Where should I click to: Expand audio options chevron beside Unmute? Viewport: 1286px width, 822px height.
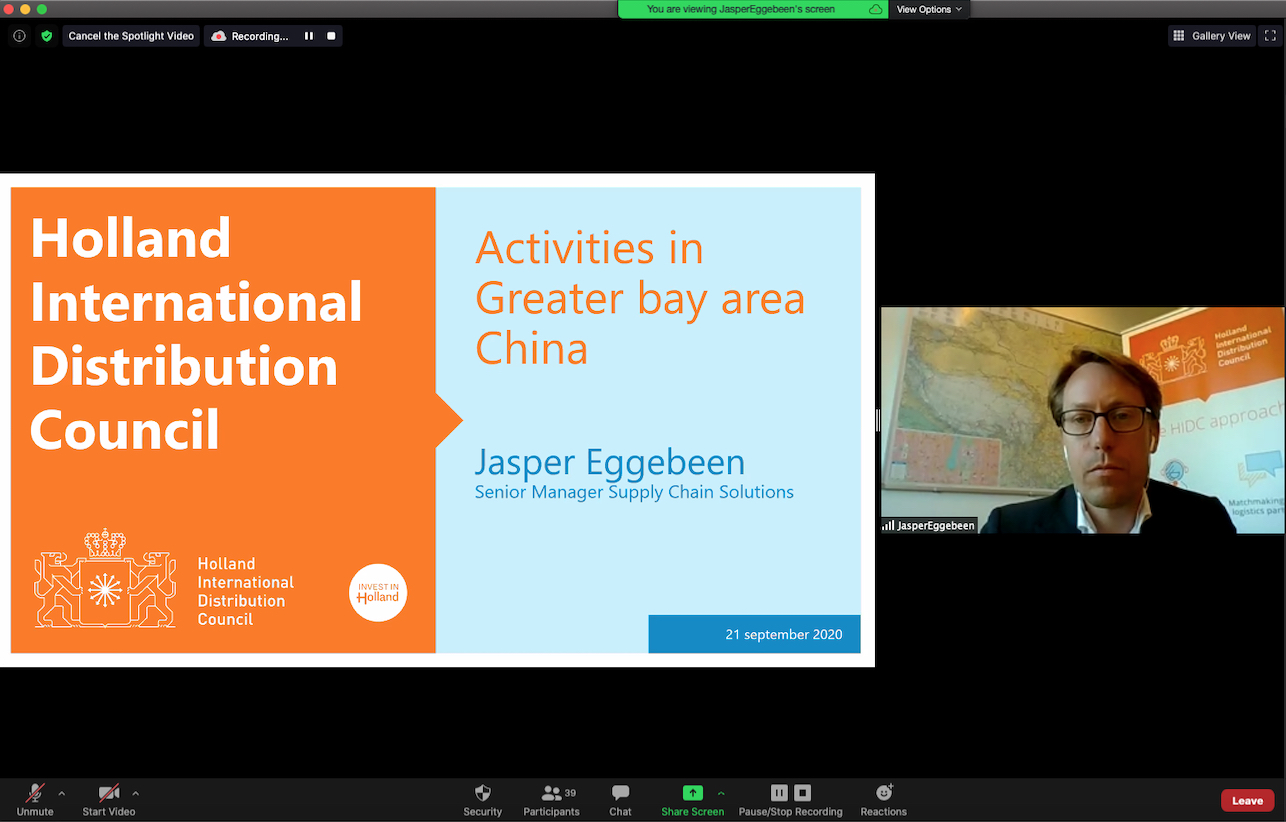(x=62, y=793)
